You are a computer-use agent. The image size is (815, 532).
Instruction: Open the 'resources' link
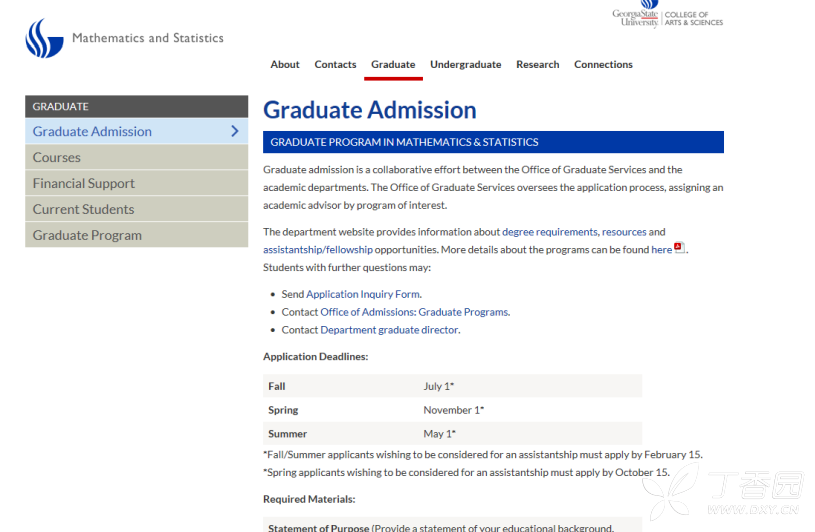point(624,232)
